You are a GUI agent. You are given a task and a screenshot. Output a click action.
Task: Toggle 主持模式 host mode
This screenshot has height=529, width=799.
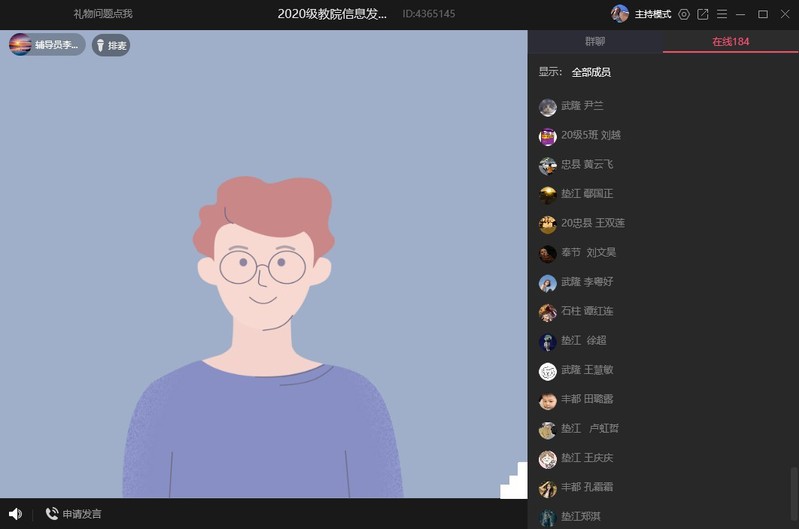[x=652, y=14]
